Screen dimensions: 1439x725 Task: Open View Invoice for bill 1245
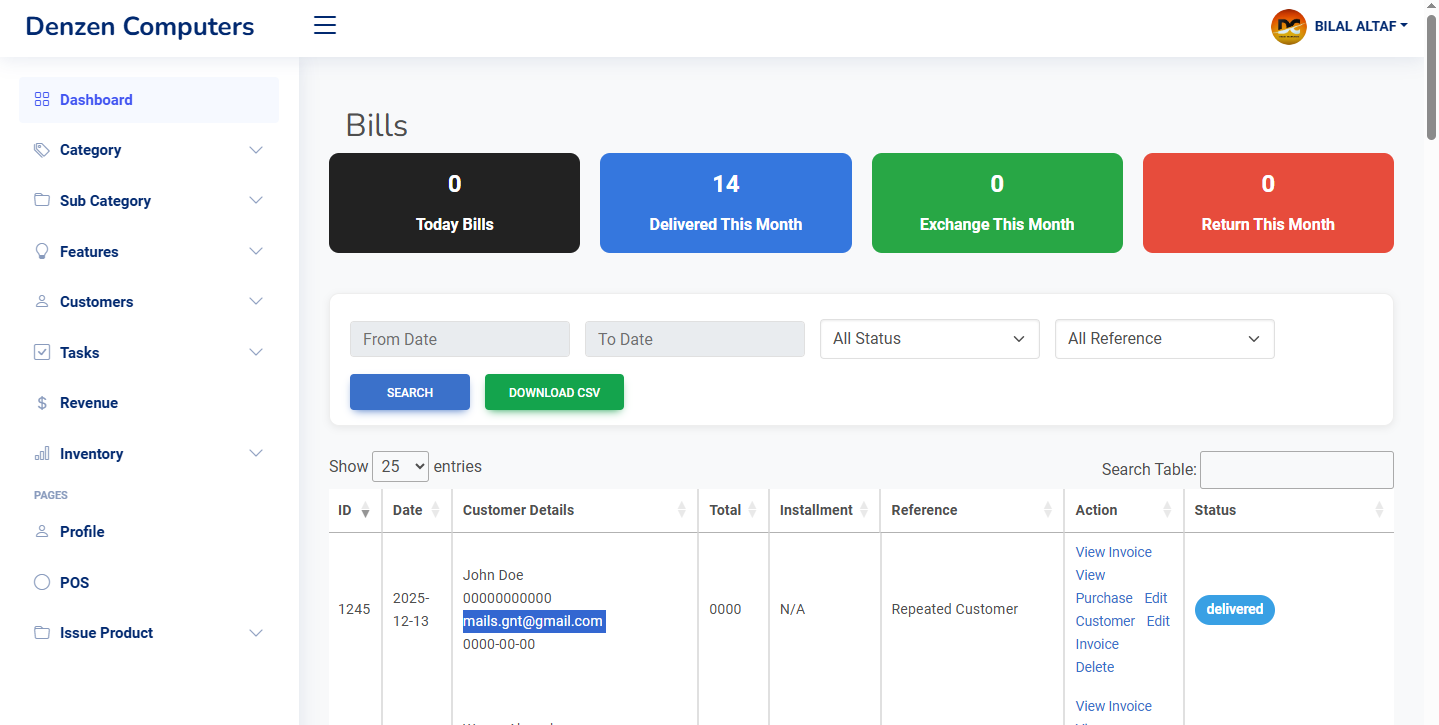pyautogui.click(x=1113, y=551)
